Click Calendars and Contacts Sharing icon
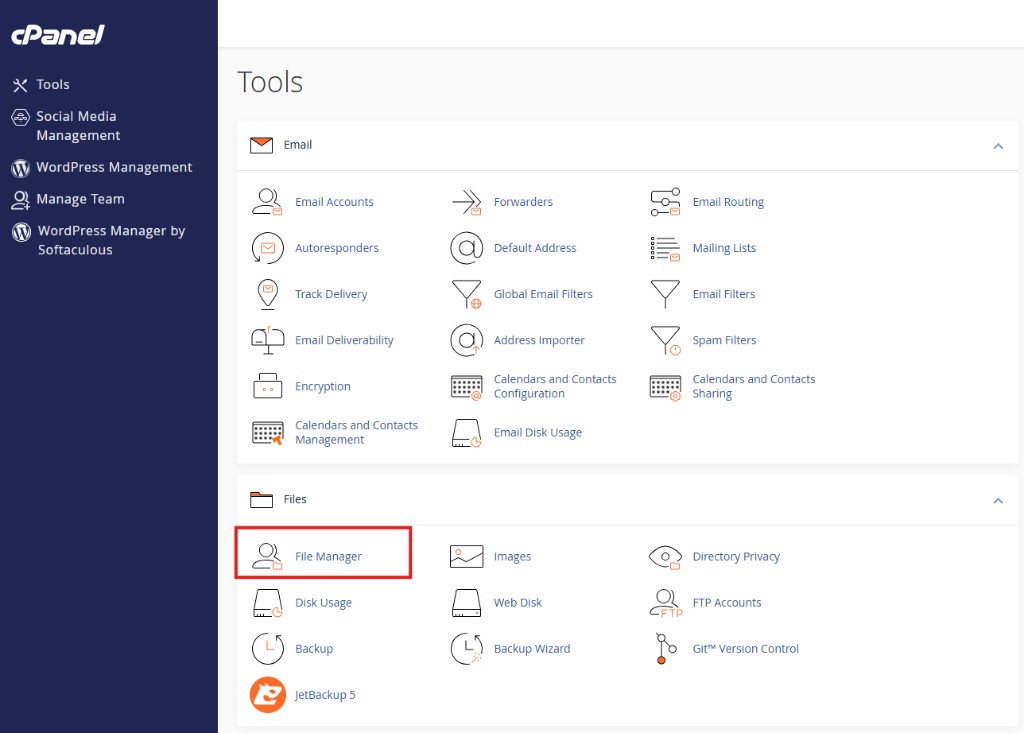This screenshot has width=1024, height=733. pos(665,387)
